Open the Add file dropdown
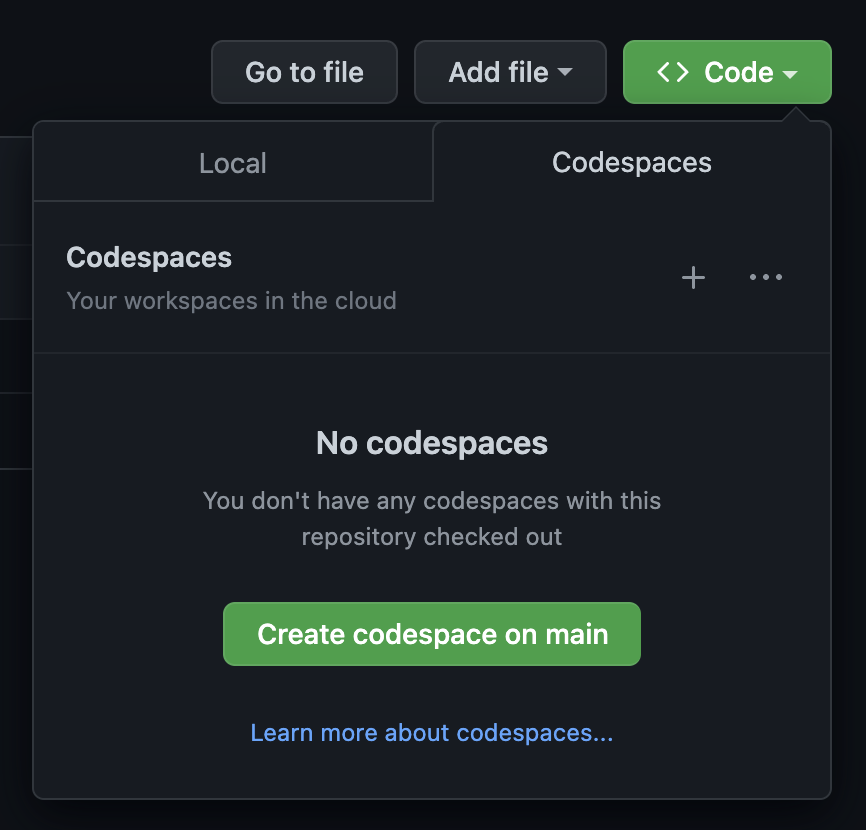The width and height of the screenshot is (866, 830). click(x=510, y=71)
